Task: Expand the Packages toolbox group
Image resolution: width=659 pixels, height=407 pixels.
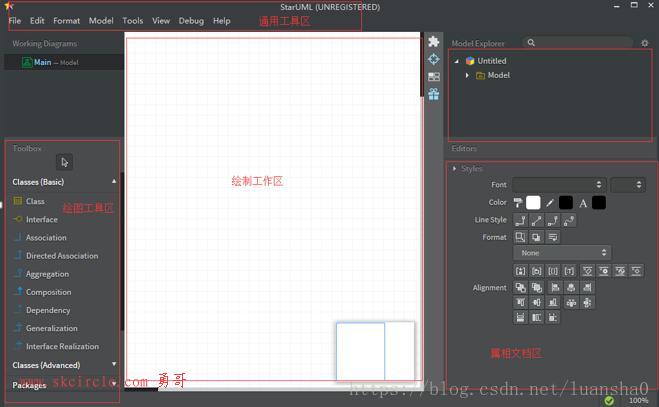Action: (114, 384)
